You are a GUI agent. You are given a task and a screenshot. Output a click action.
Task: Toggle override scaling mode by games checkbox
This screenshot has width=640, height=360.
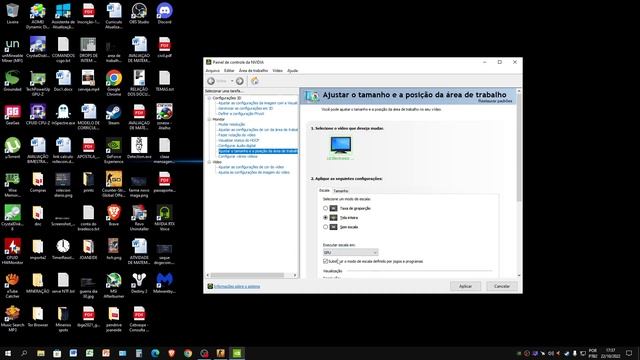tap(325, 261)
